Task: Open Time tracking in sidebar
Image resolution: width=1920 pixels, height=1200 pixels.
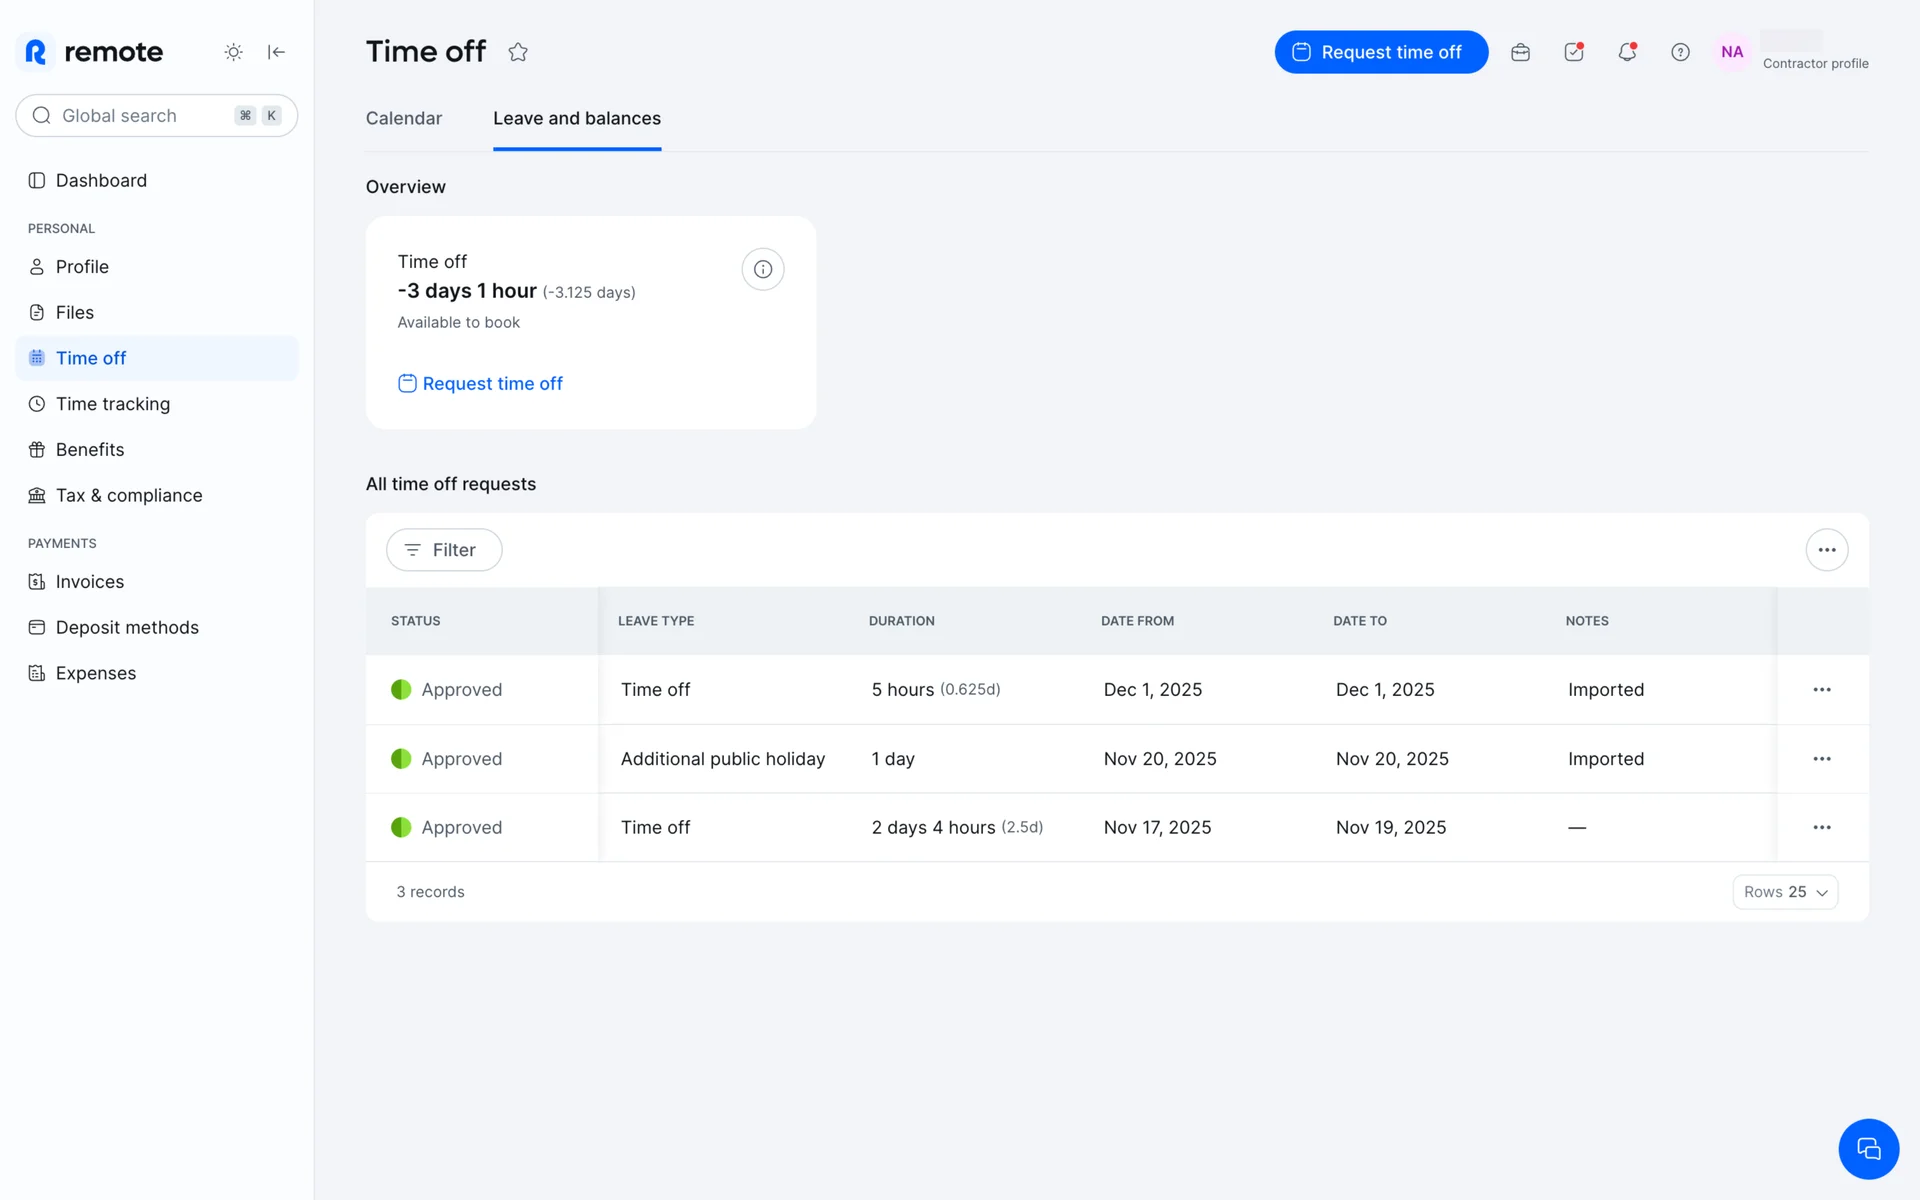Action: point(112,404)
